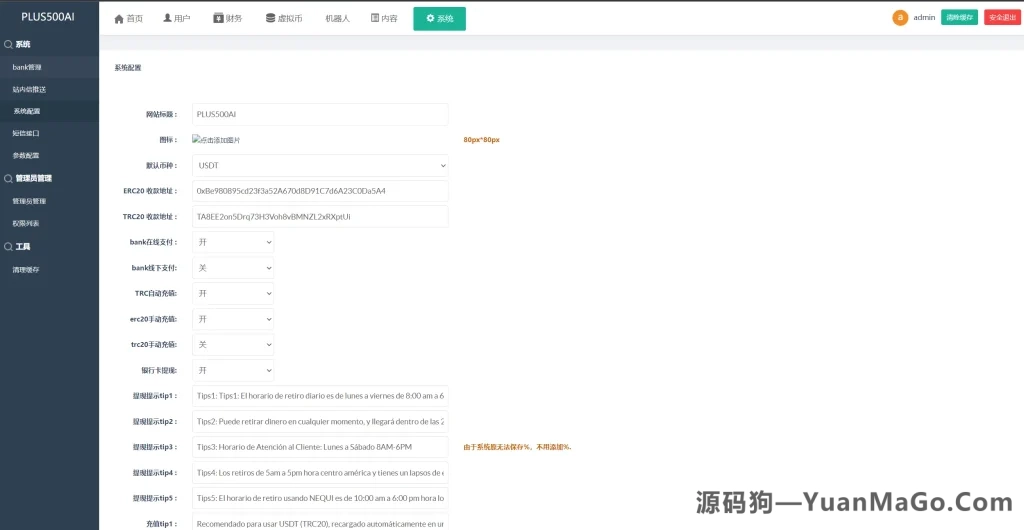
Task: Collapse the 系统 sidebar group header
Action: coord(49,44)
